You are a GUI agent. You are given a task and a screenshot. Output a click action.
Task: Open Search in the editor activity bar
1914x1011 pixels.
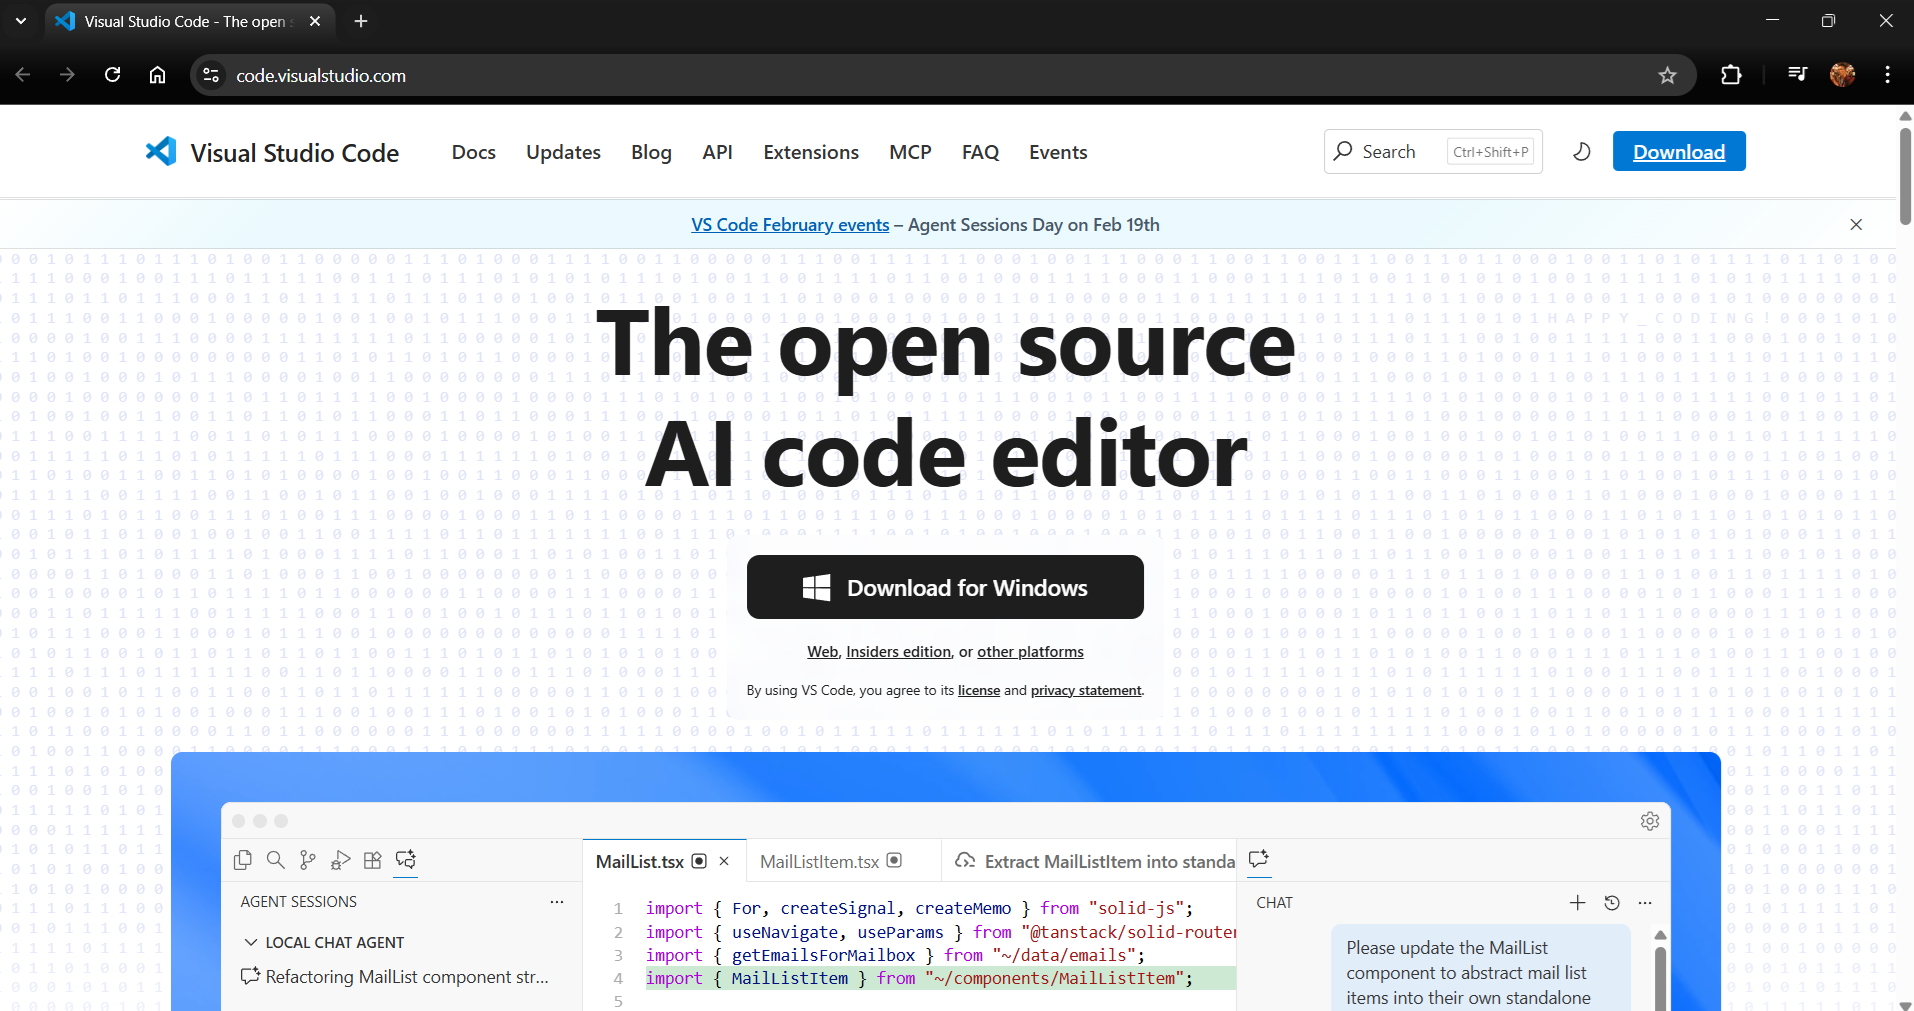coord(276,860)
